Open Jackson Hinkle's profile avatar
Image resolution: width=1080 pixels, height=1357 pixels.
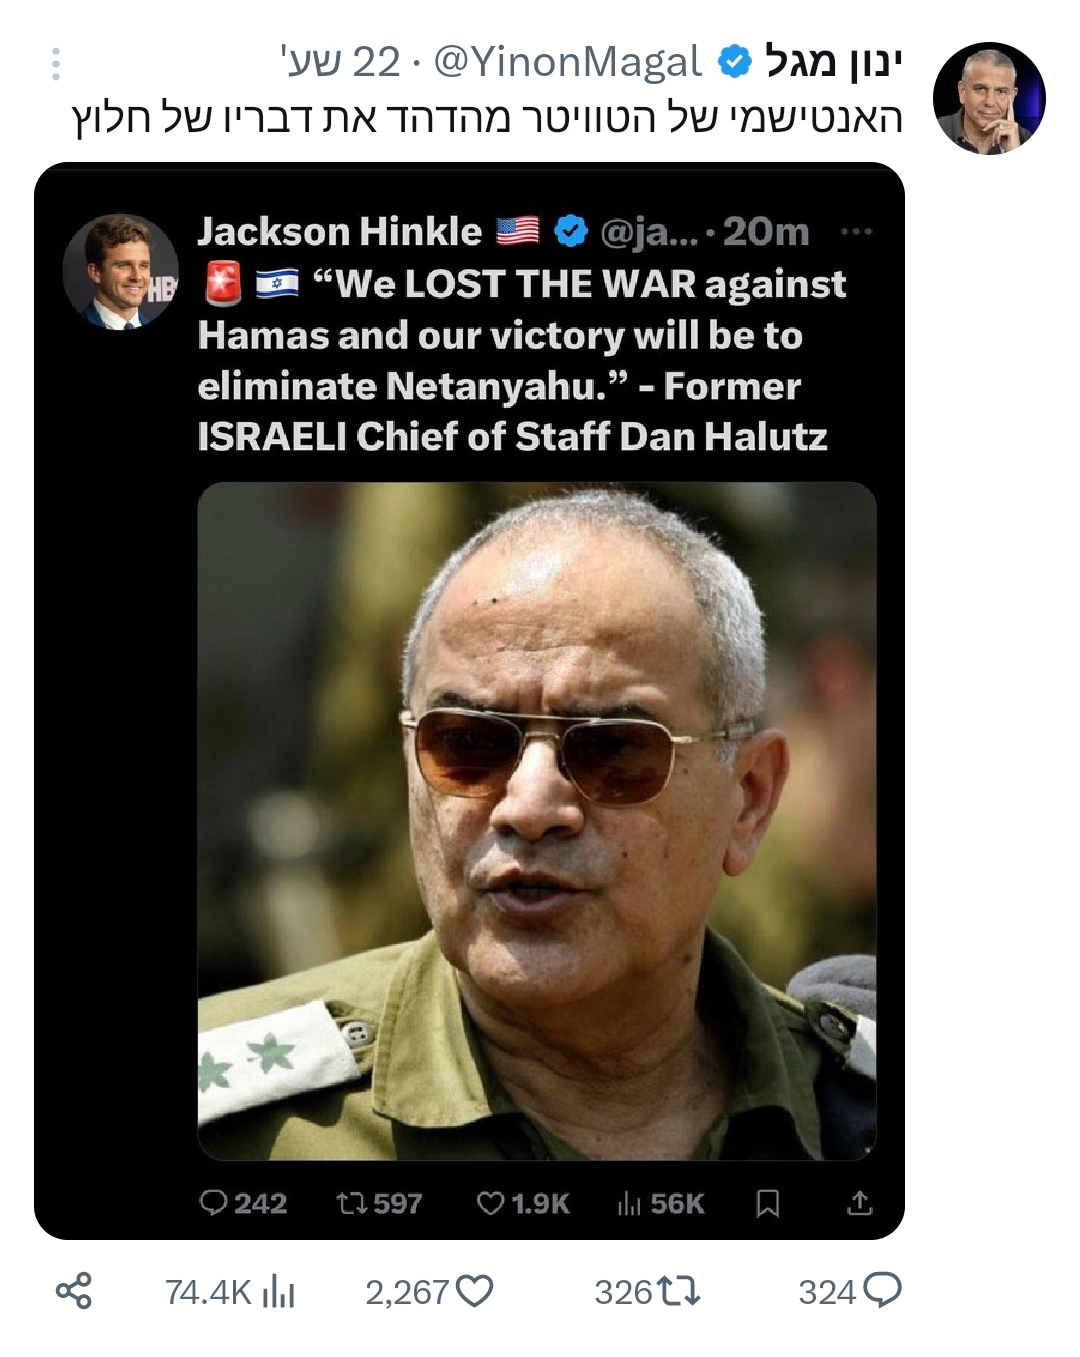coord(121,271)
